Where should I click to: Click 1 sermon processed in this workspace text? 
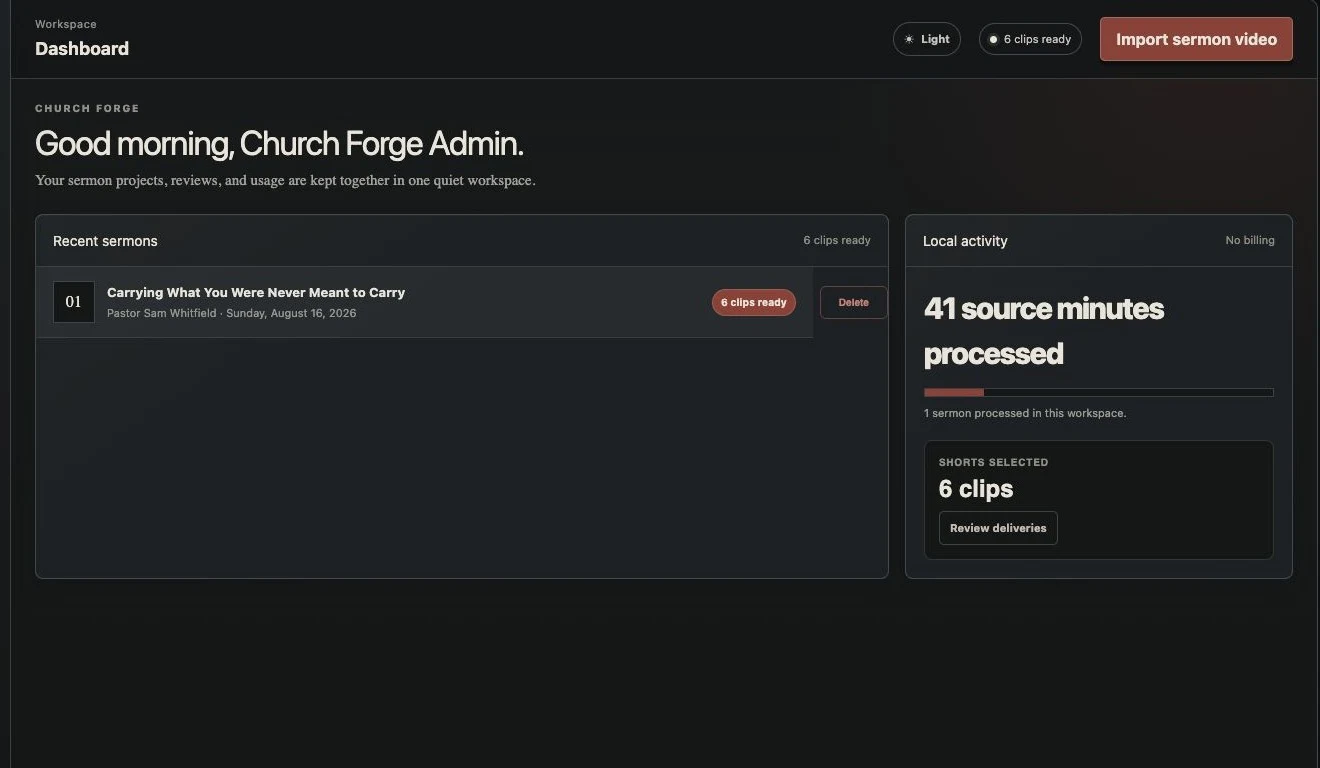point(1025,413)
